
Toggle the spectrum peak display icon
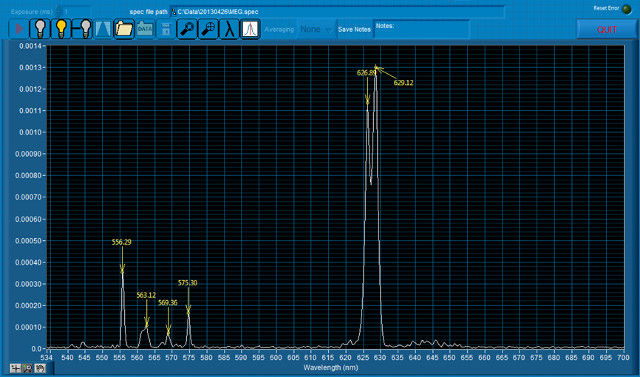pyautogui.click(x=250, y=29)
